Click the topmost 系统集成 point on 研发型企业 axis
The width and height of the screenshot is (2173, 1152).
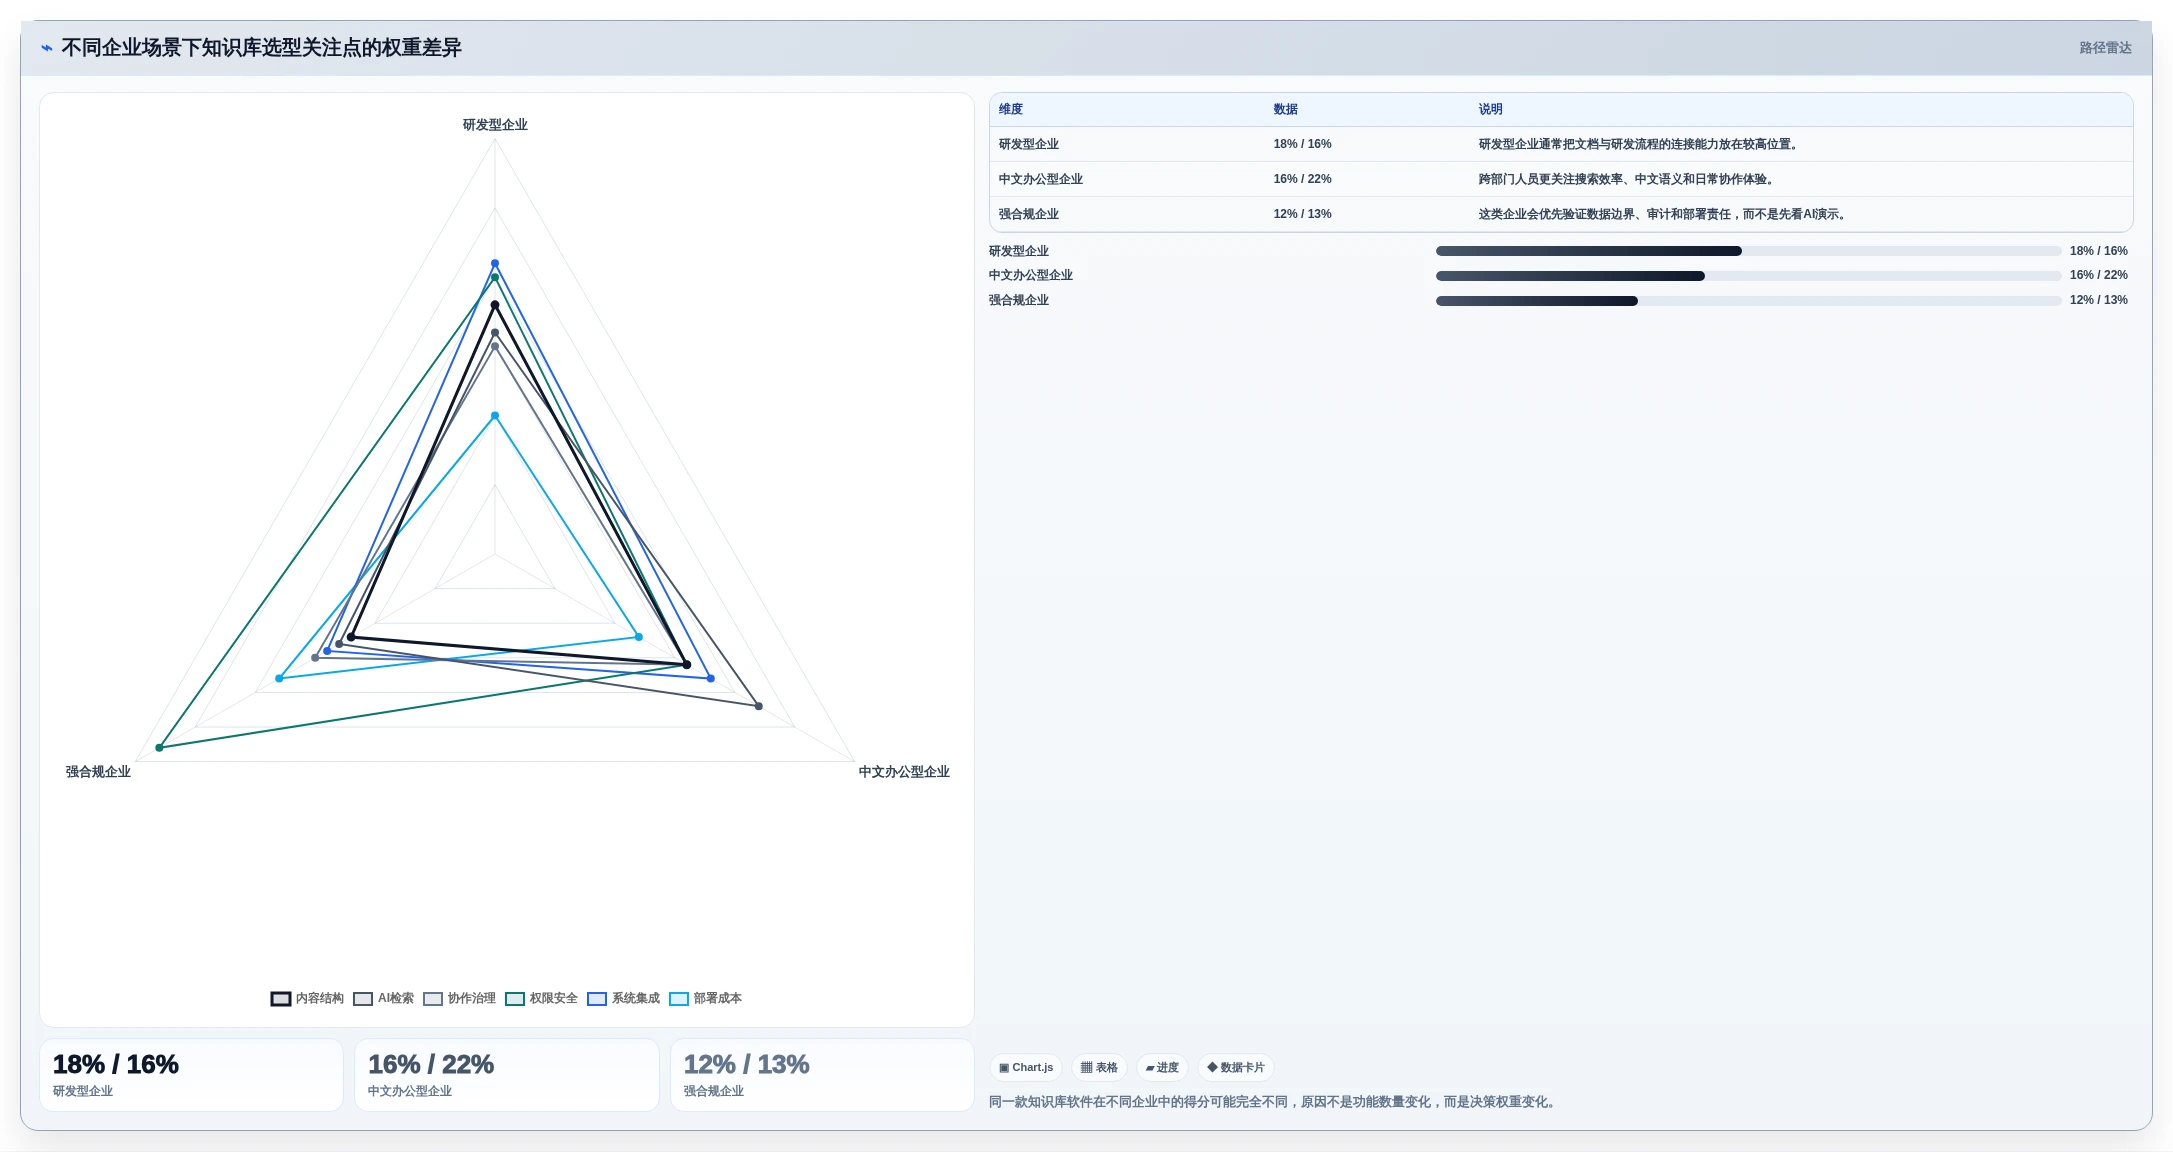coord(495,264)
